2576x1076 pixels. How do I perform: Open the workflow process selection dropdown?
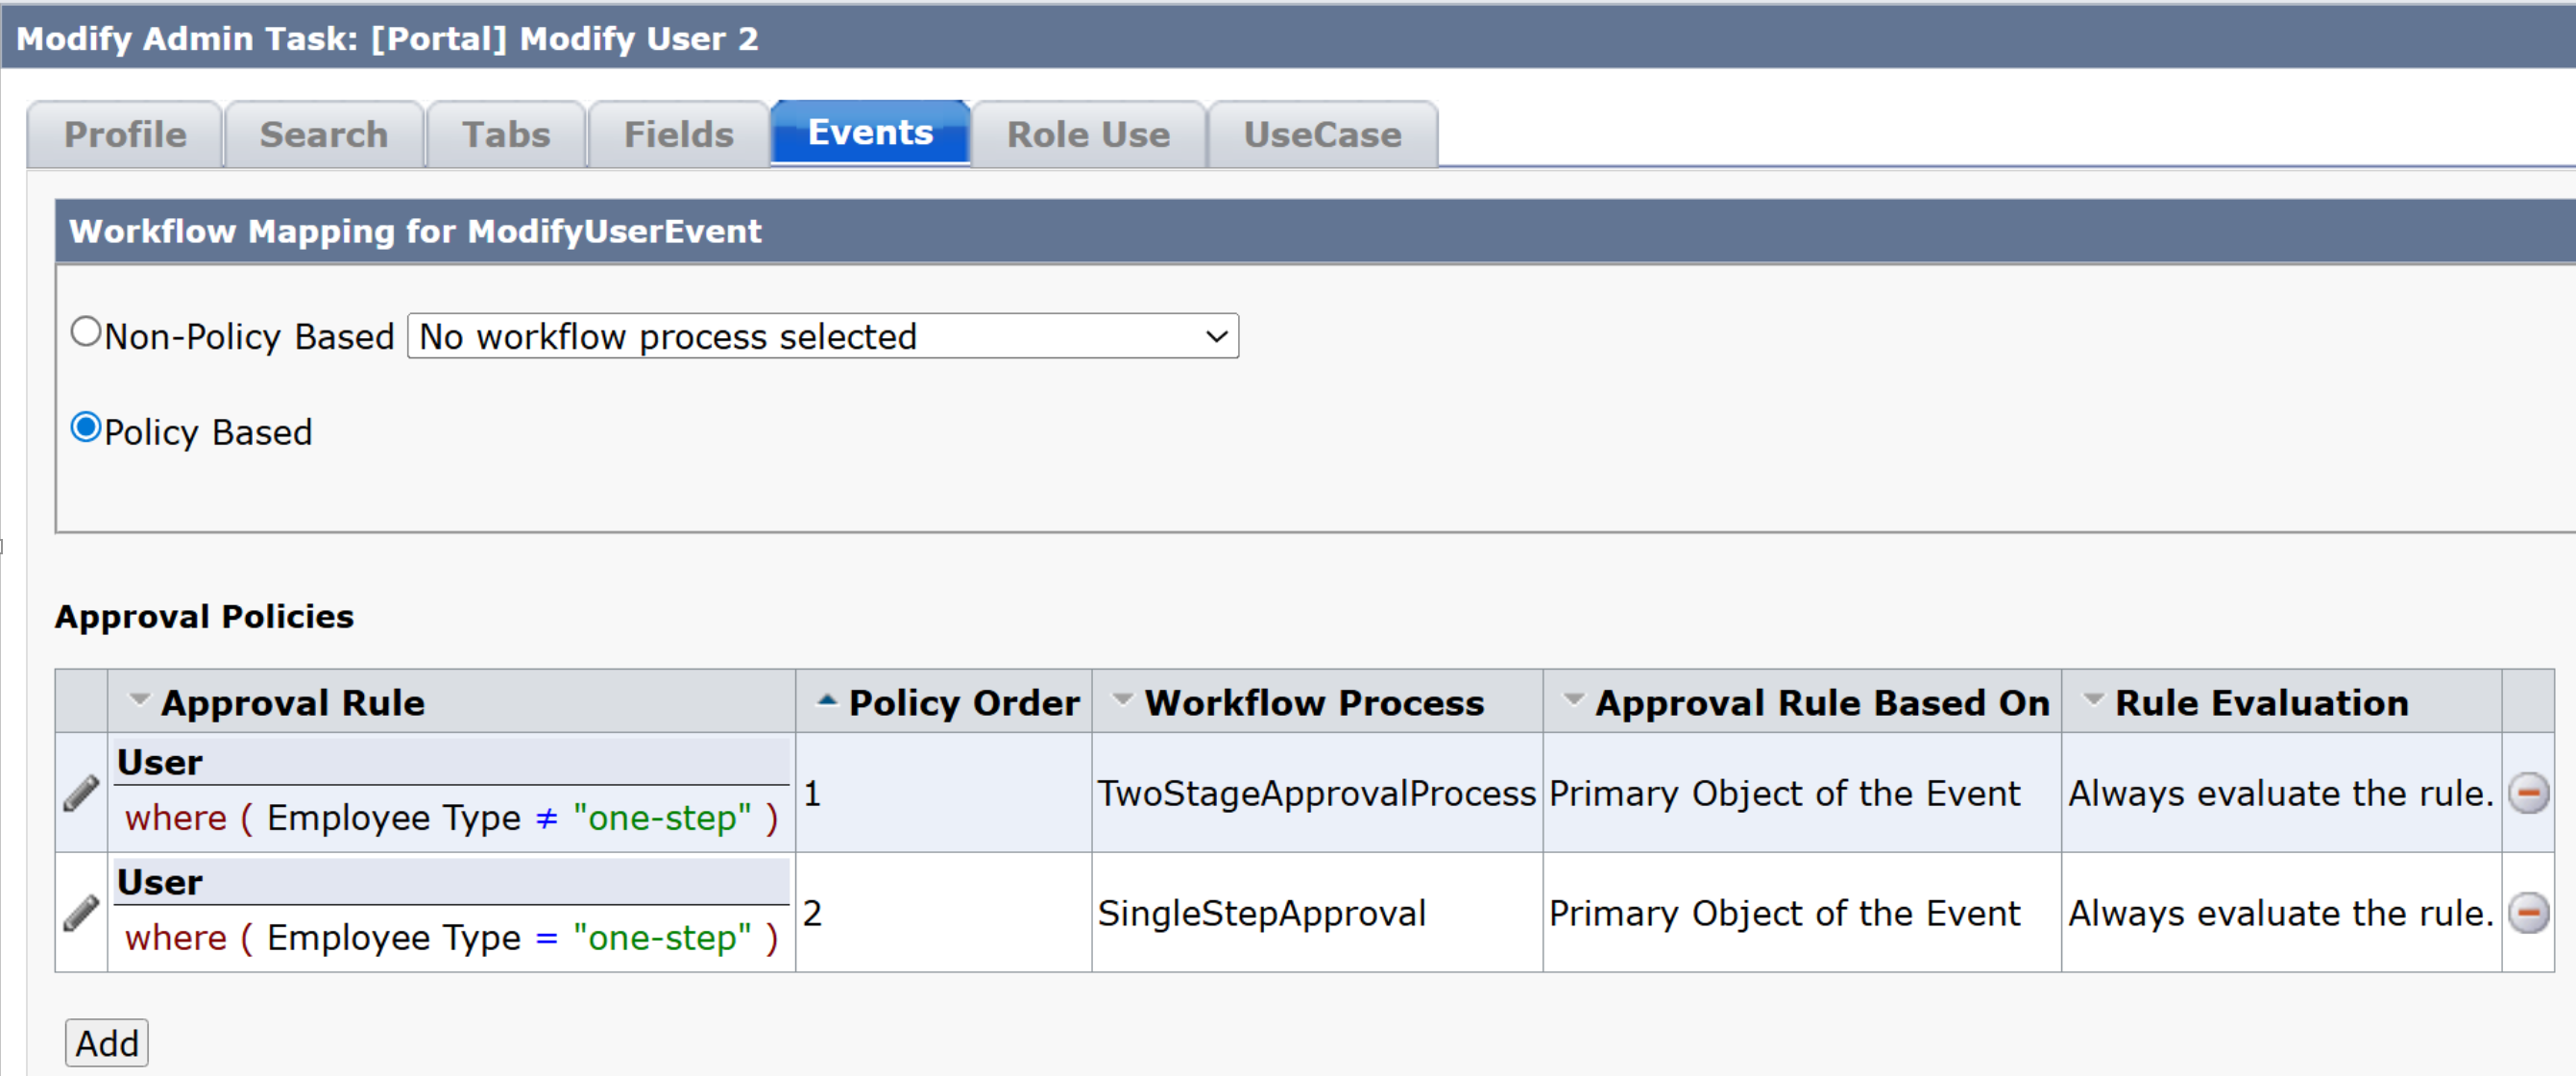[x=822, y=336]
